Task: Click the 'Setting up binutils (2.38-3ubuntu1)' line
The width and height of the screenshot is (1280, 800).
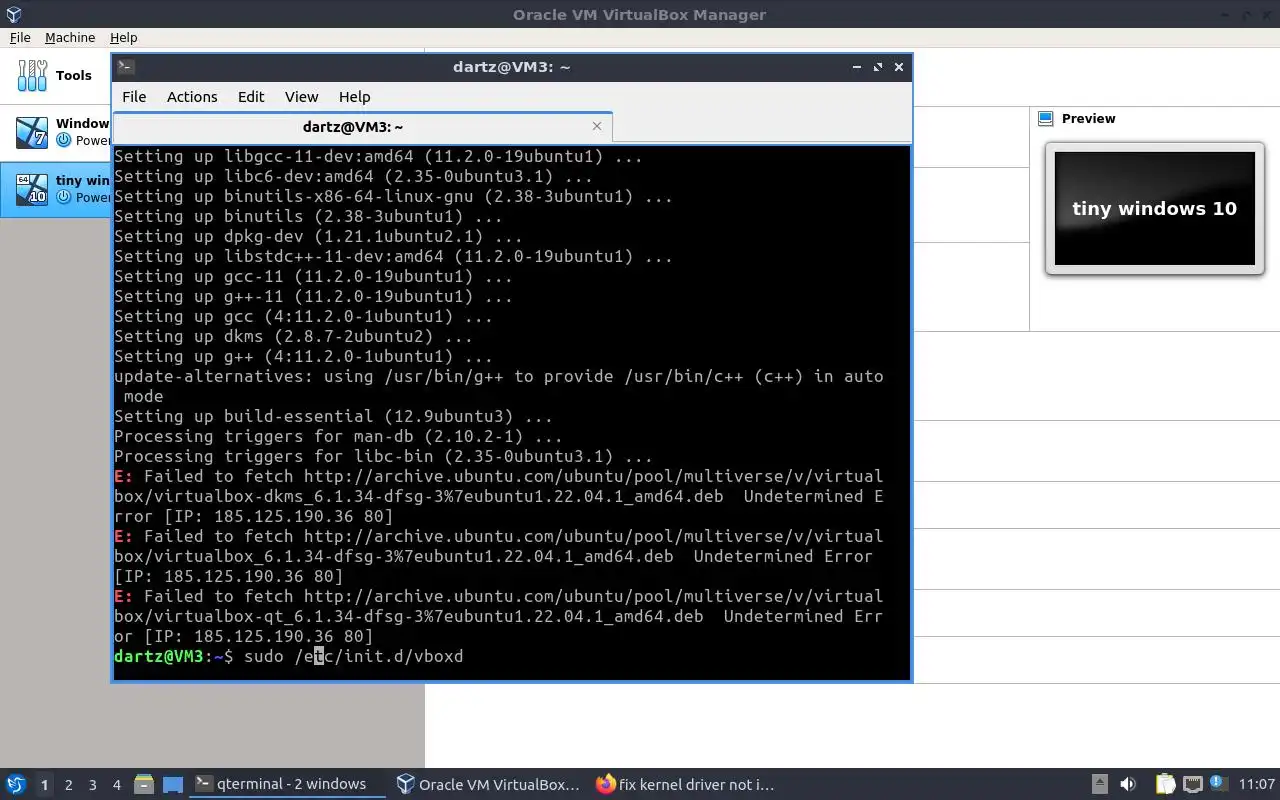Action: coord(308,216)
